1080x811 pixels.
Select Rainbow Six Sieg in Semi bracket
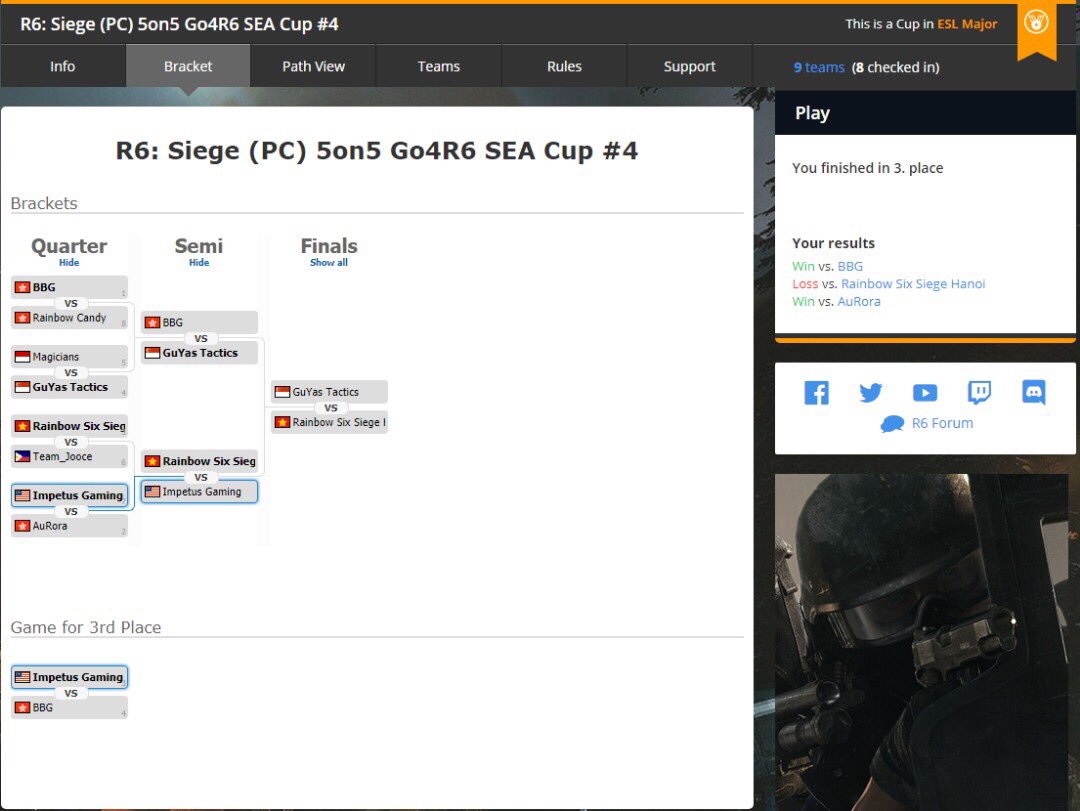[x=199, y=461]
